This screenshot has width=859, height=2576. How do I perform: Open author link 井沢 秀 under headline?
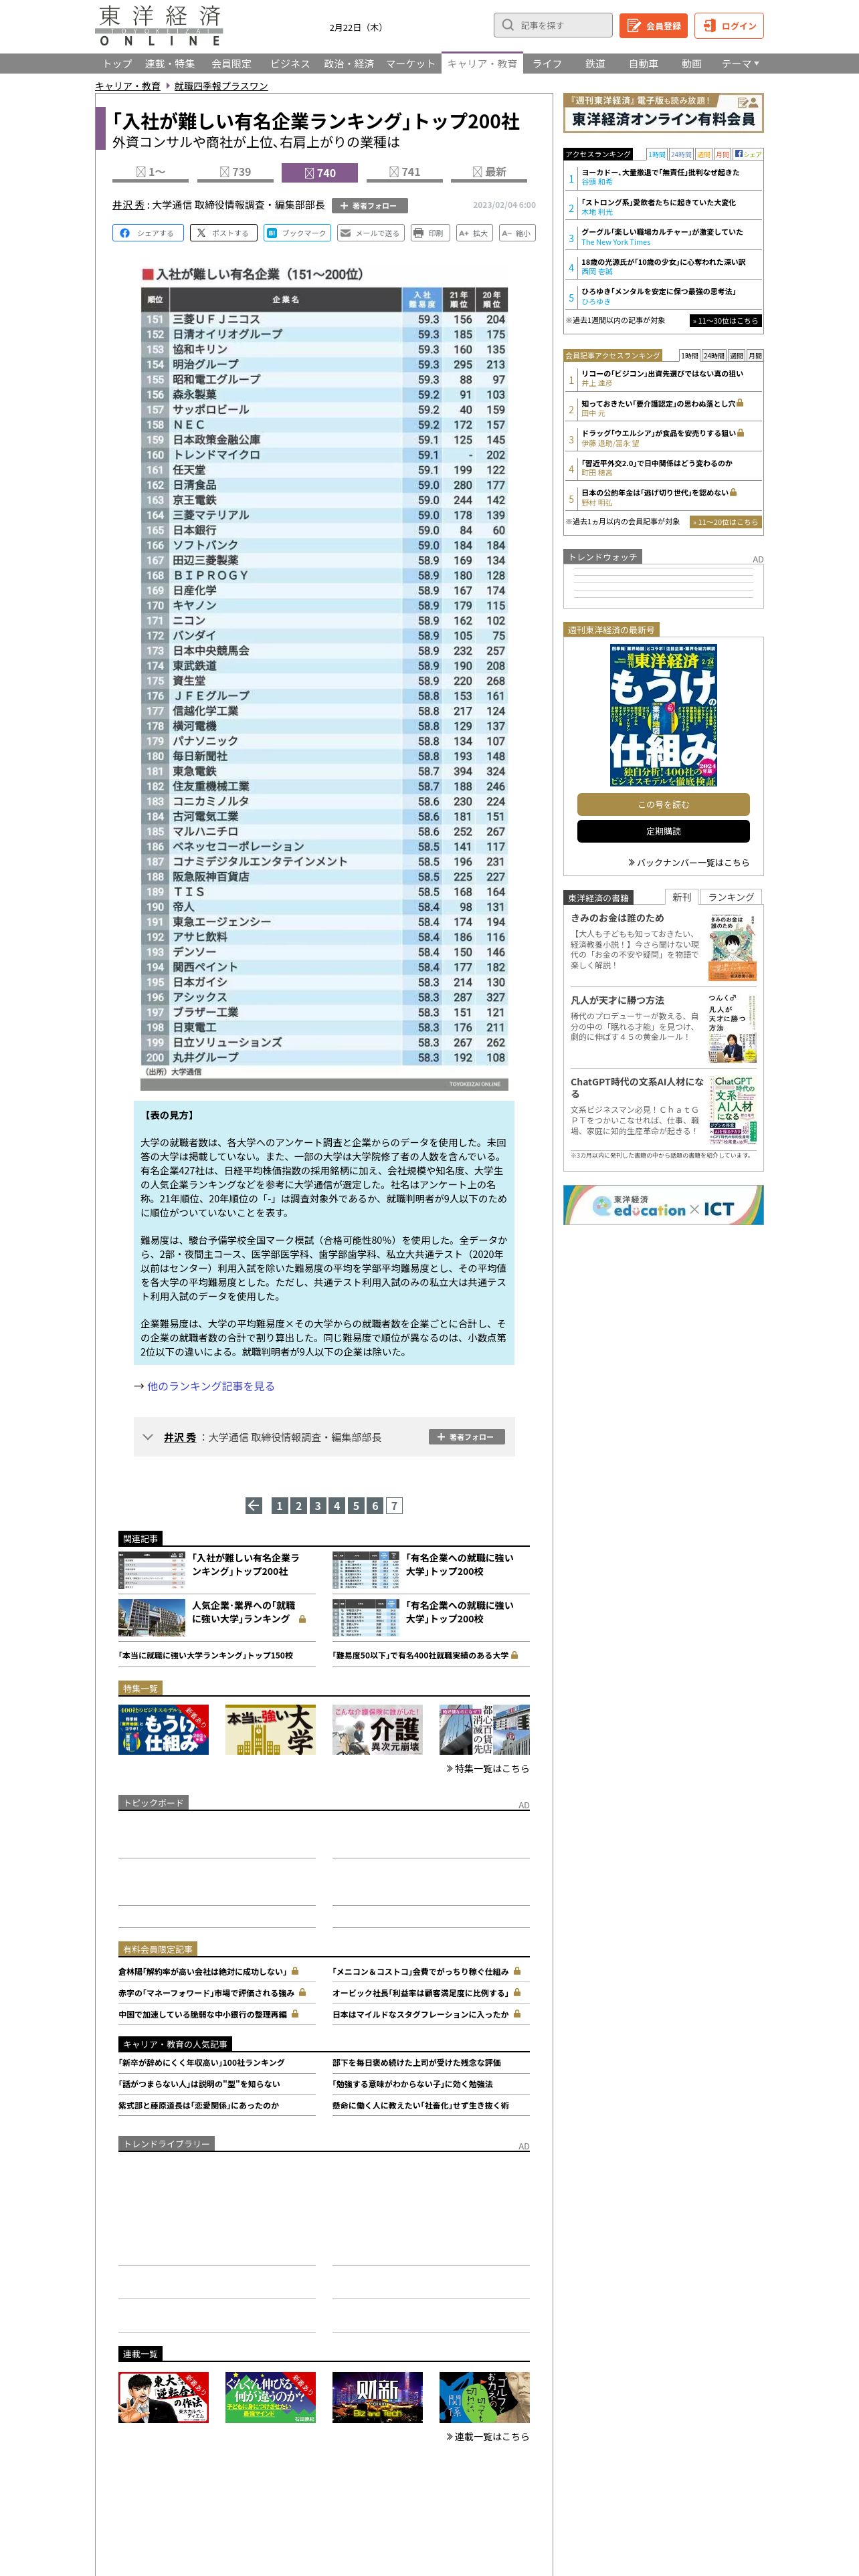click(x=128, y=205)
